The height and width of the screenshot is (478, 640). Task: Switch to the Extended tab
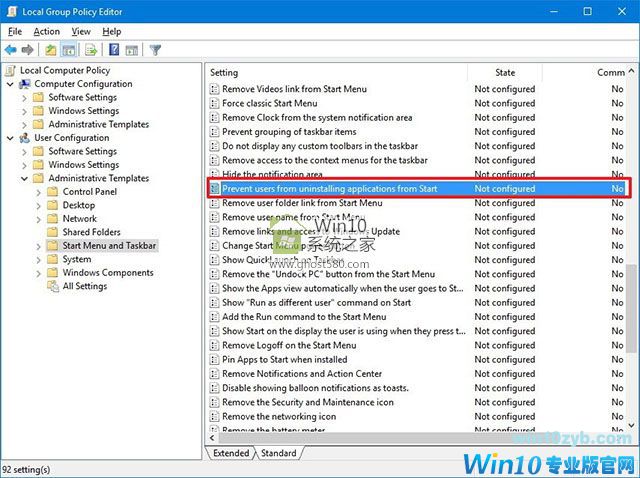pos(231,453)
